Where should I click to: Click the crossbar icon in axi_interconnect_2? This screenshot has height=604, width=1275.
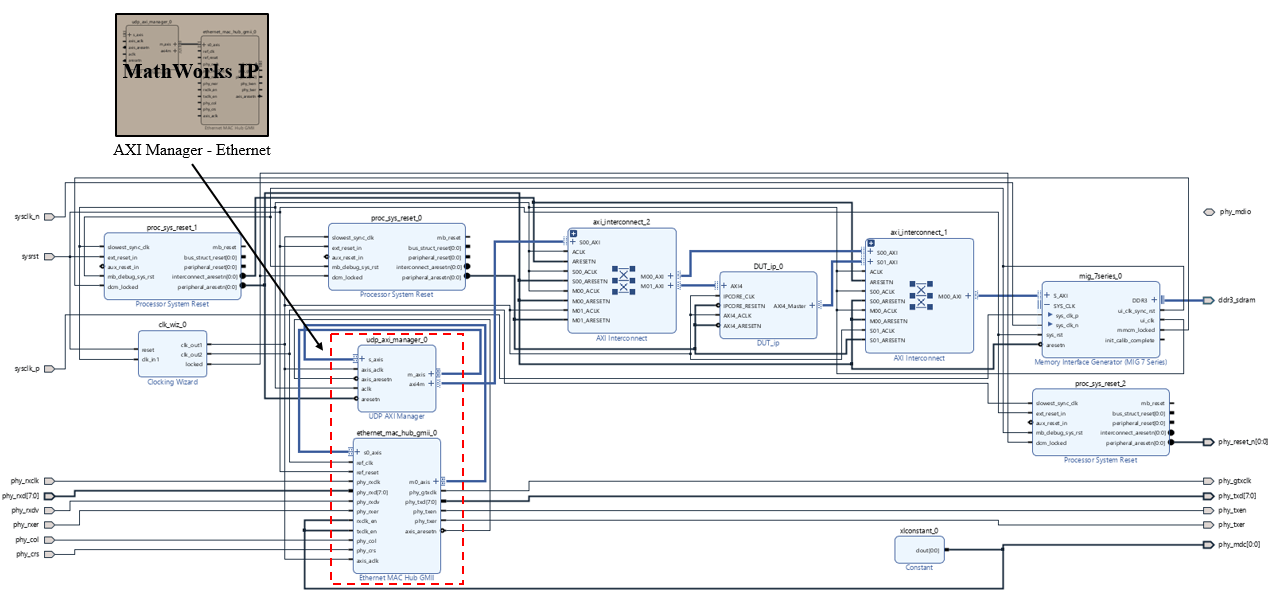point(624,280)
